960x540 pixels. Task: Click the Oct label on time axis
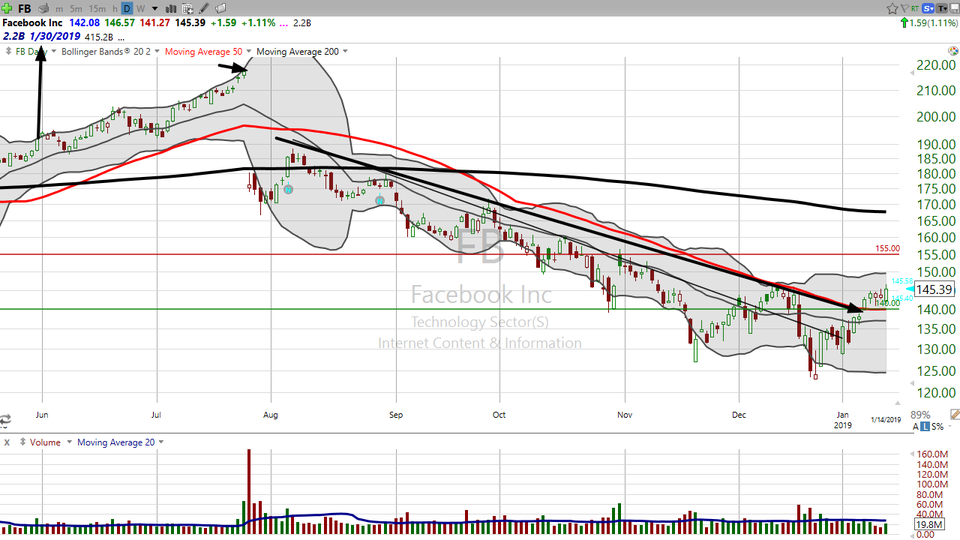[x=499, y=414]
